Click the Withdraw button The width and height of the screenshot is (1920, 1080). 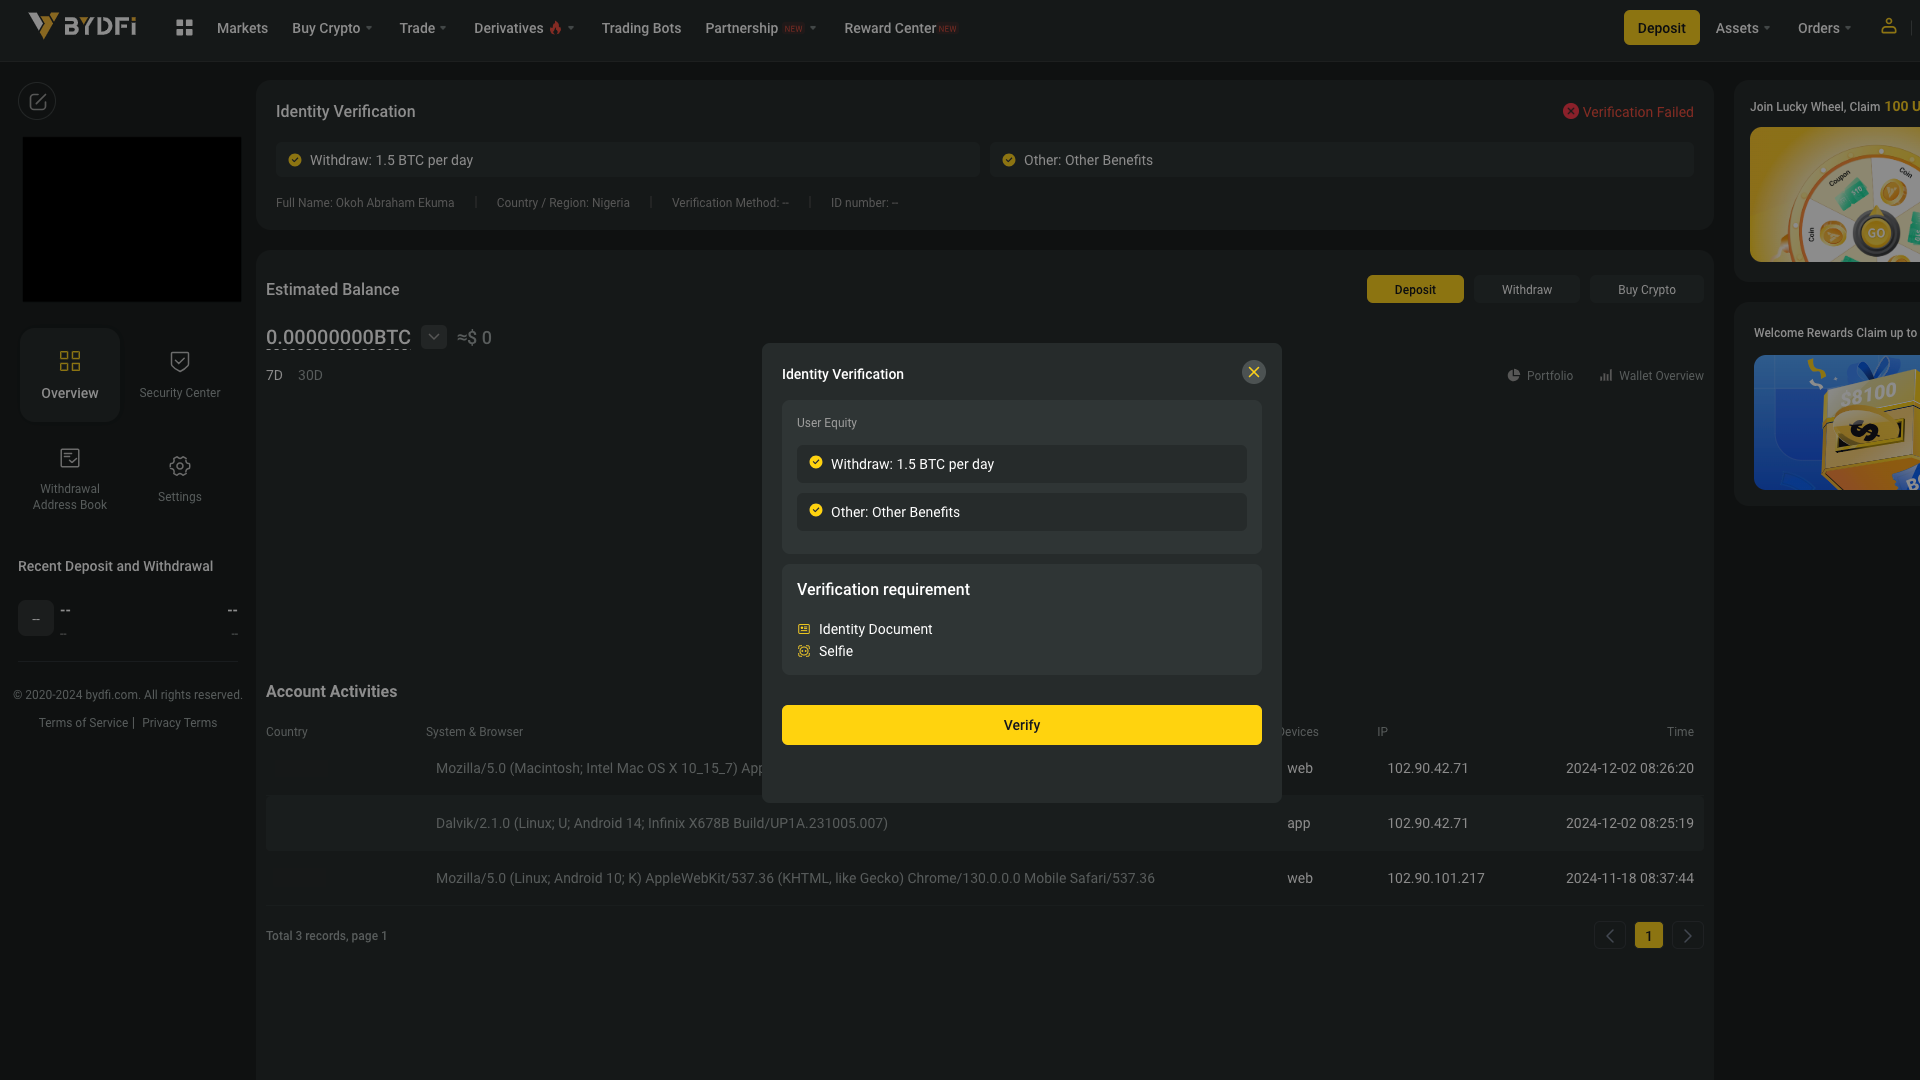click(x=1526, y=290)
